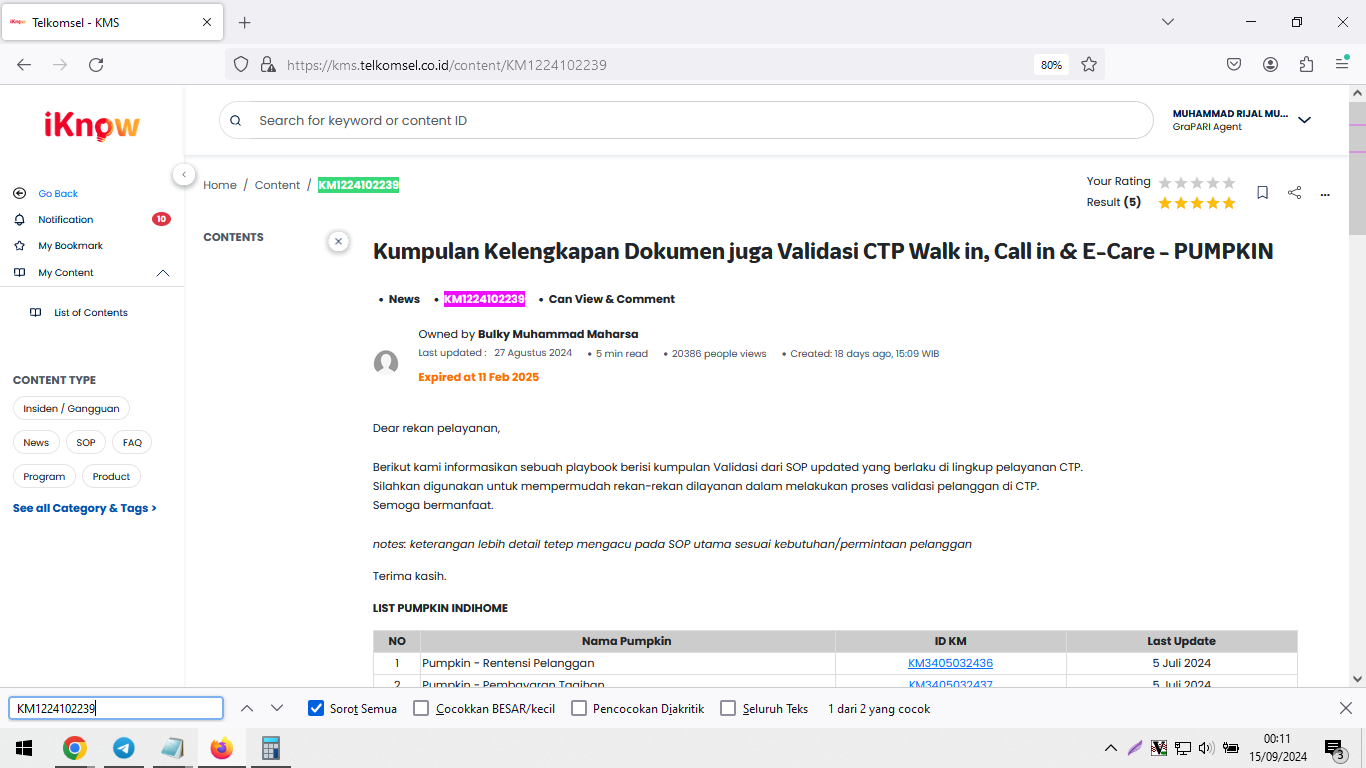Open Windows Start menu
This screenshot has width=1366, height=768.
(x=24, y=748)
